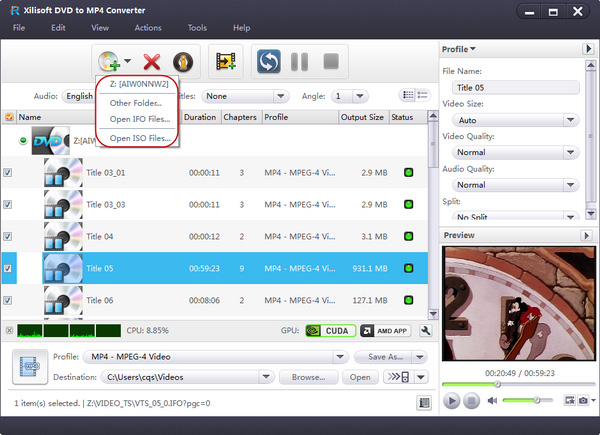The height and width of the screenshot is (435, 600).
Task: Uncheck the Title 05 checkbox
Action: (x=8, y=268)
